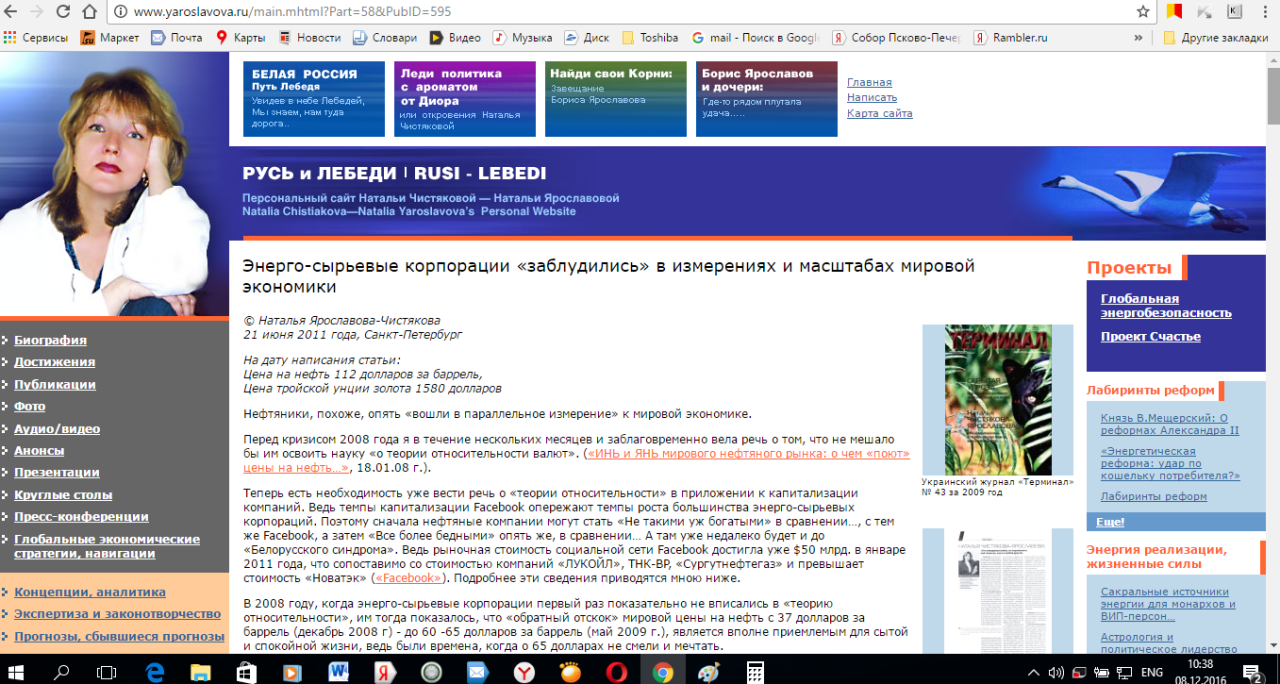Open the Карта сайта link

tap(880, 113)
